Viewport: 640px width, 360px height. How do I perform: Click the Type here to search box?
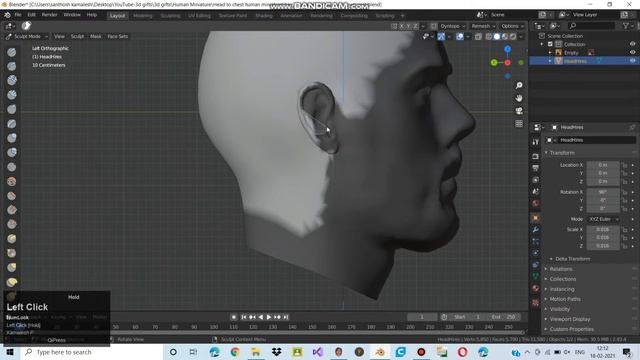click(x=92, y=352)
